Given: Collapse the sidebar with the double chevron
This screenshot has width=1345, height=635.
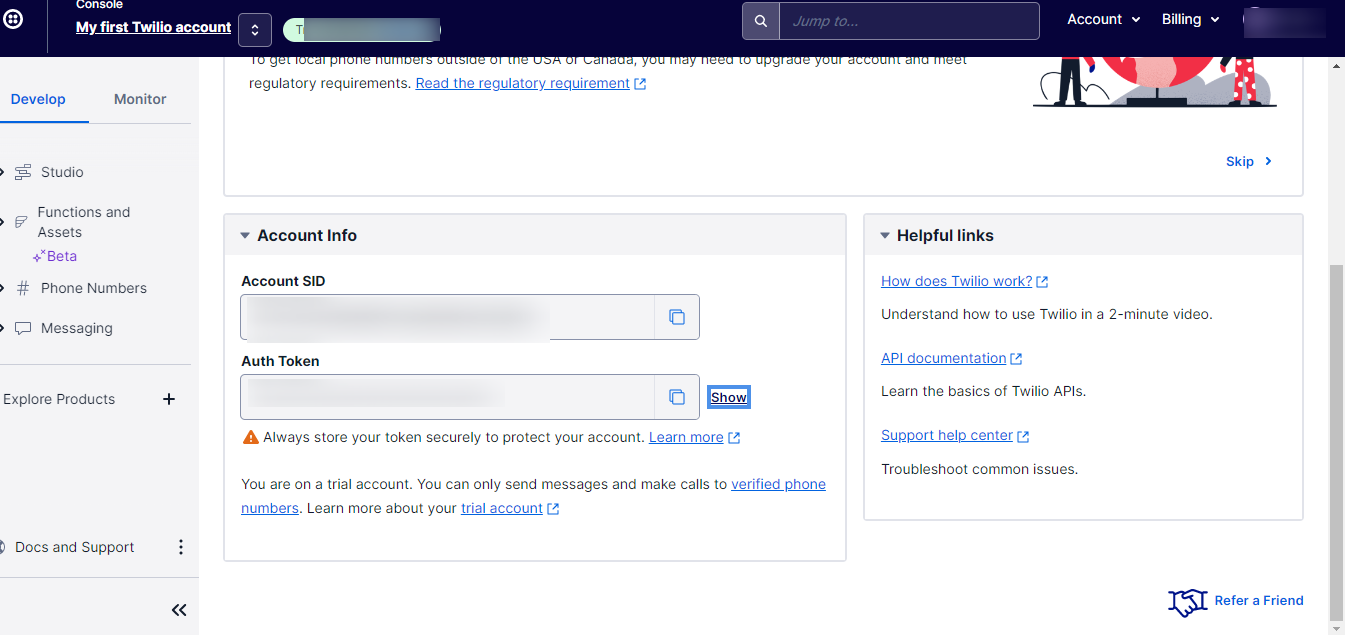Looking at the screenshot, I should coord(179,610).
